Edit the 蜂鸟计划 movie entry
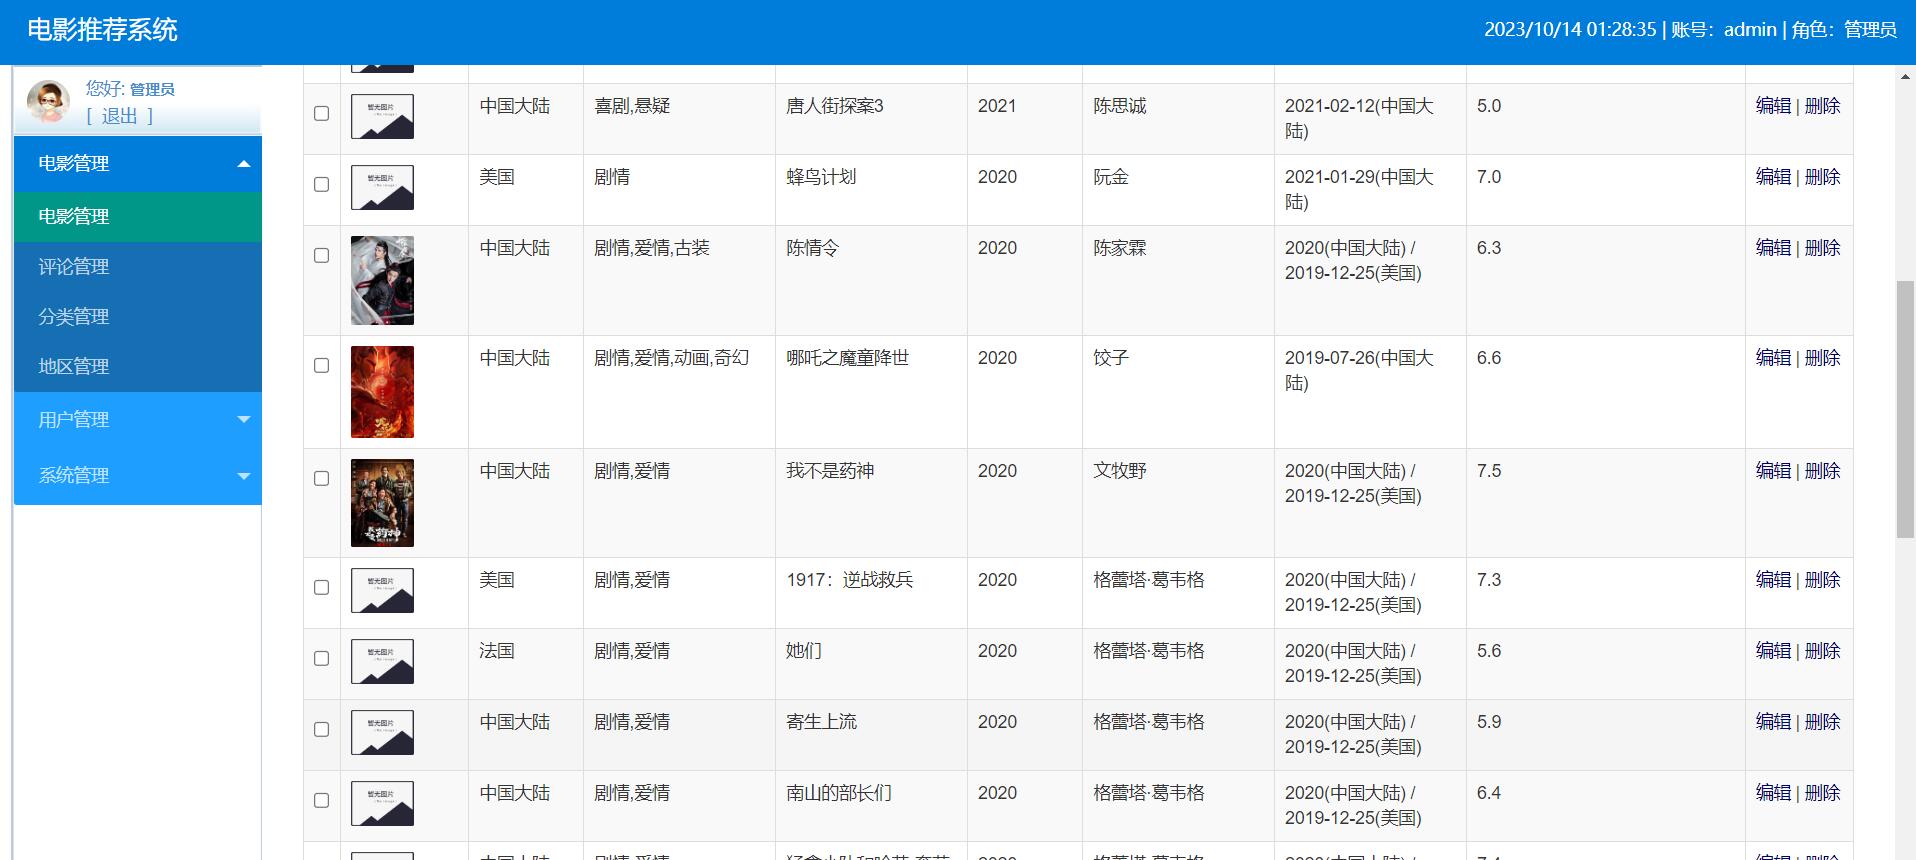The image size is (1916, 860). 1773,177
